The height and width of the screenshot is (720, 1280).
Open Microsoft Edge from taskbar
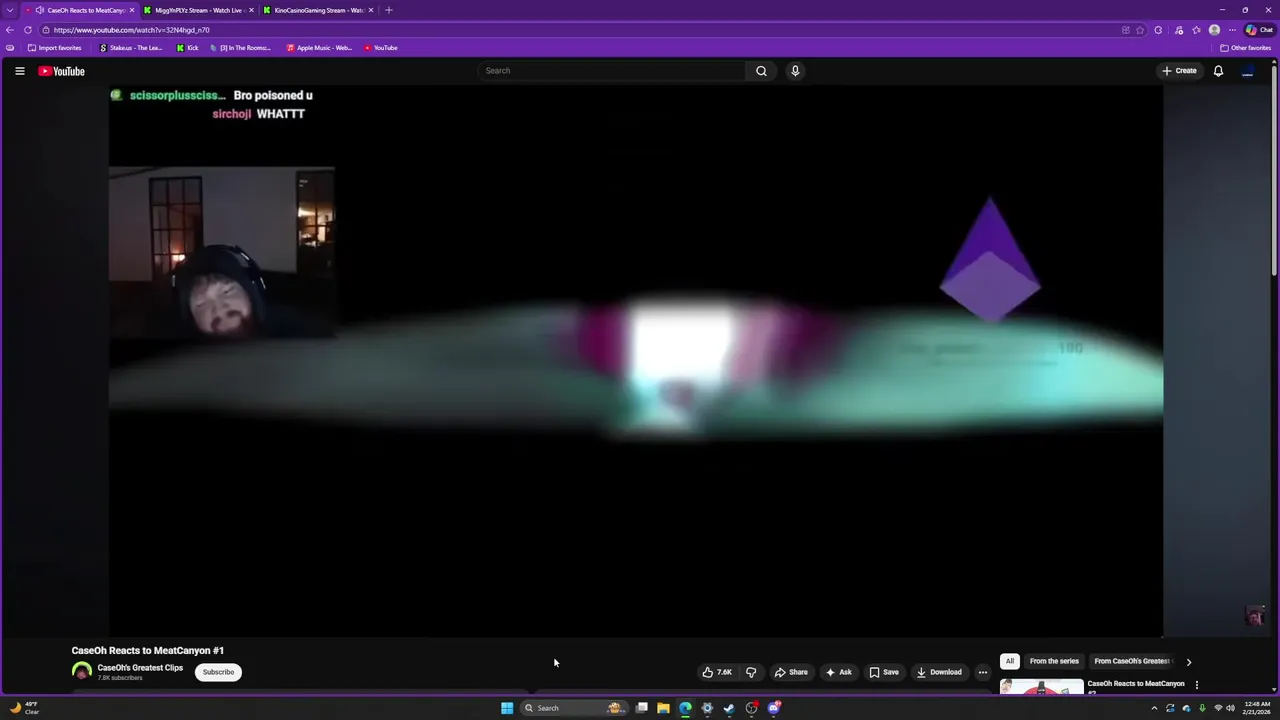tap(685, 708)
